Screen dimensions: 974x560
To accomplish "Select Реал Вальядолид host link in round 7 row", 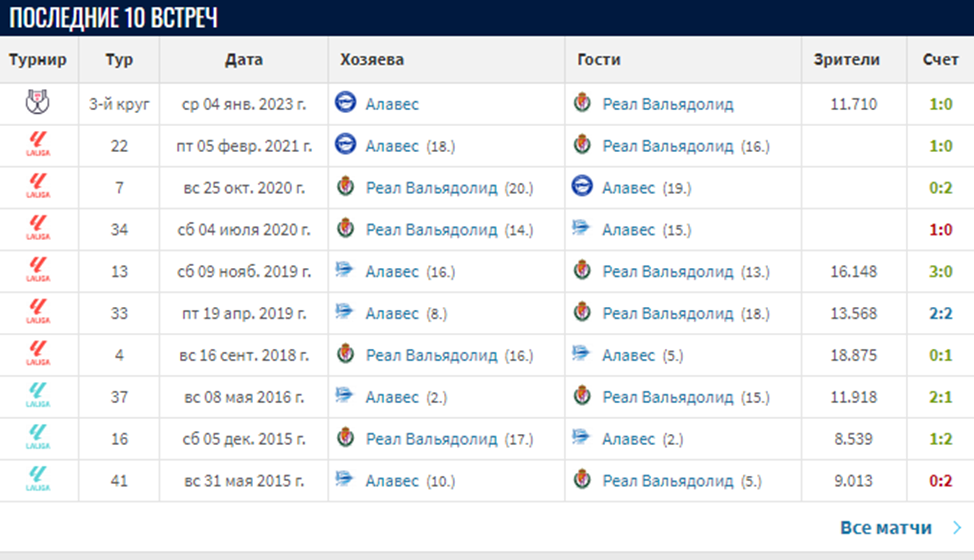I will tap(432, 188).
